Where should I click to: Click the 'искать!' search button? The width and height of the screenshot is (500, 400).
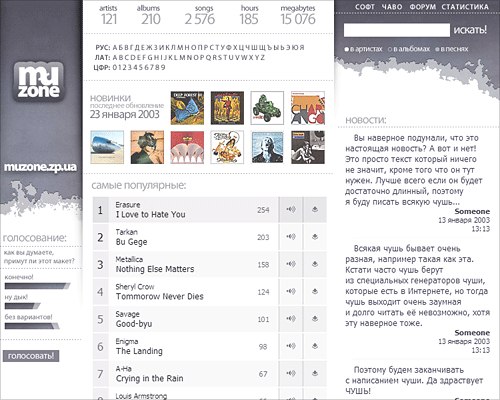(470, 30)
